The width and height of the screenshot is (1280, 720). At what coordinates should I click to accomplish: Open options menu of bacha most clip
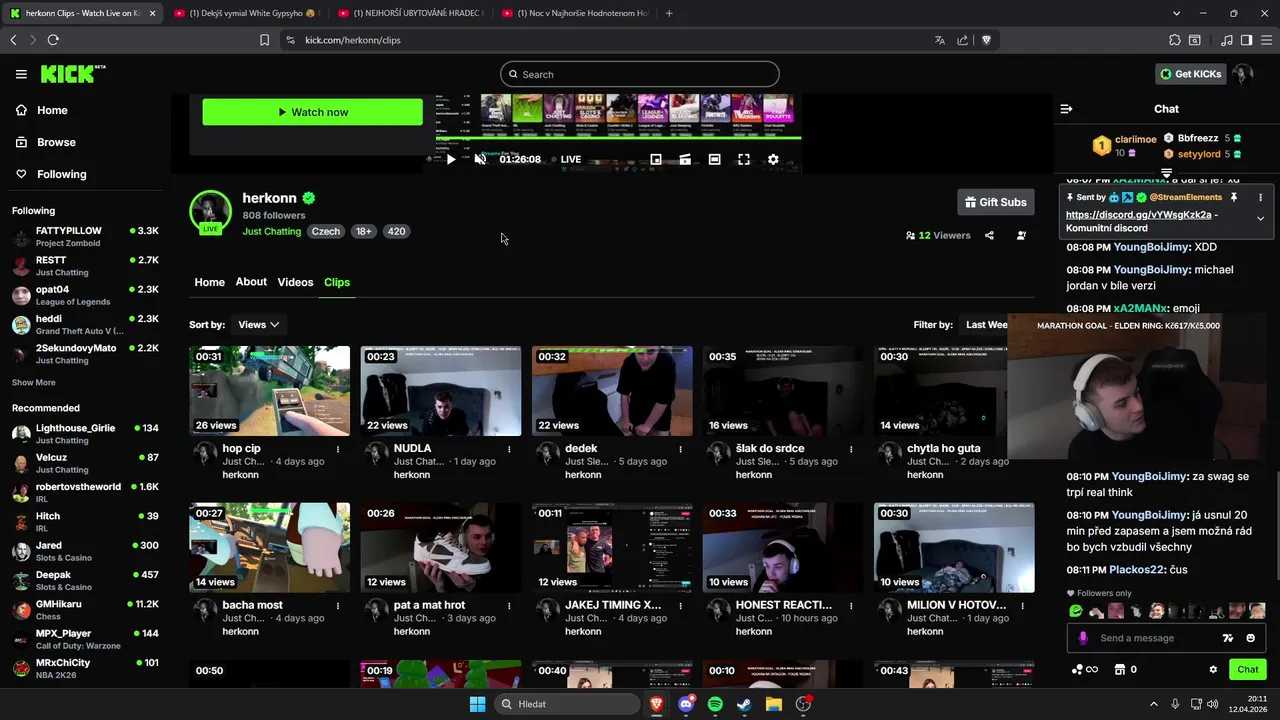pos(338,605)
